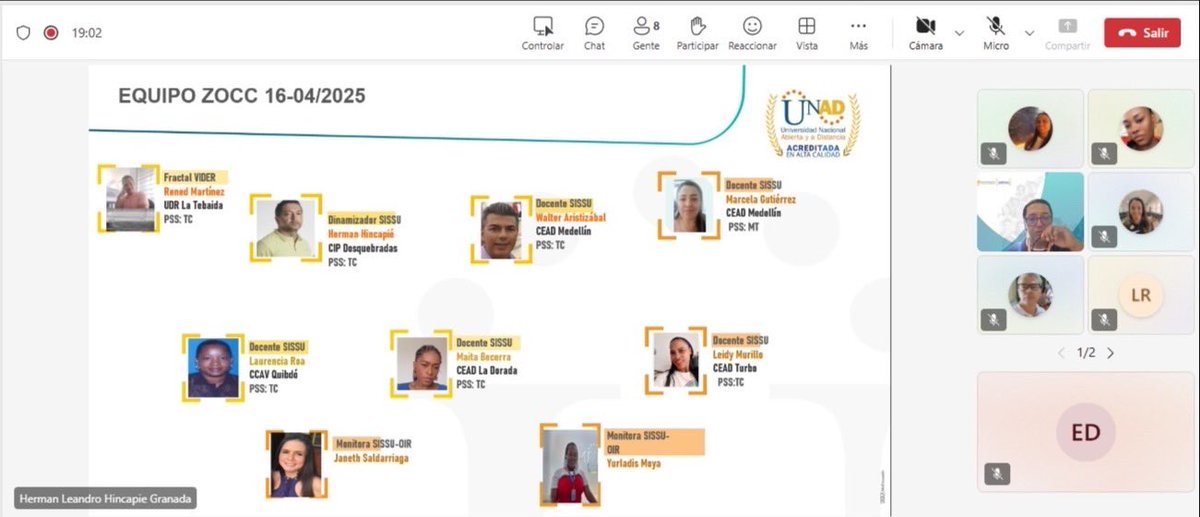Expand the microphone options dropdown arrow
1200x517 pixels.
point(1029,33)
